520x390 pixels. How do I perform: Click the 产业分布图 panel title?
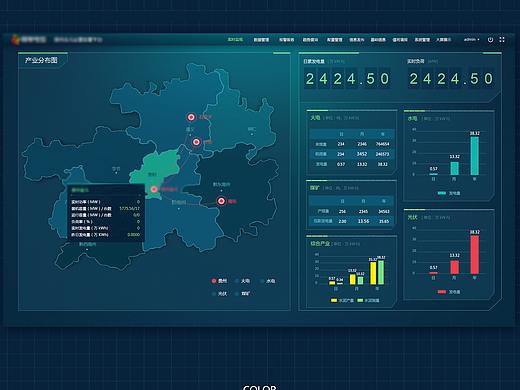41,60
